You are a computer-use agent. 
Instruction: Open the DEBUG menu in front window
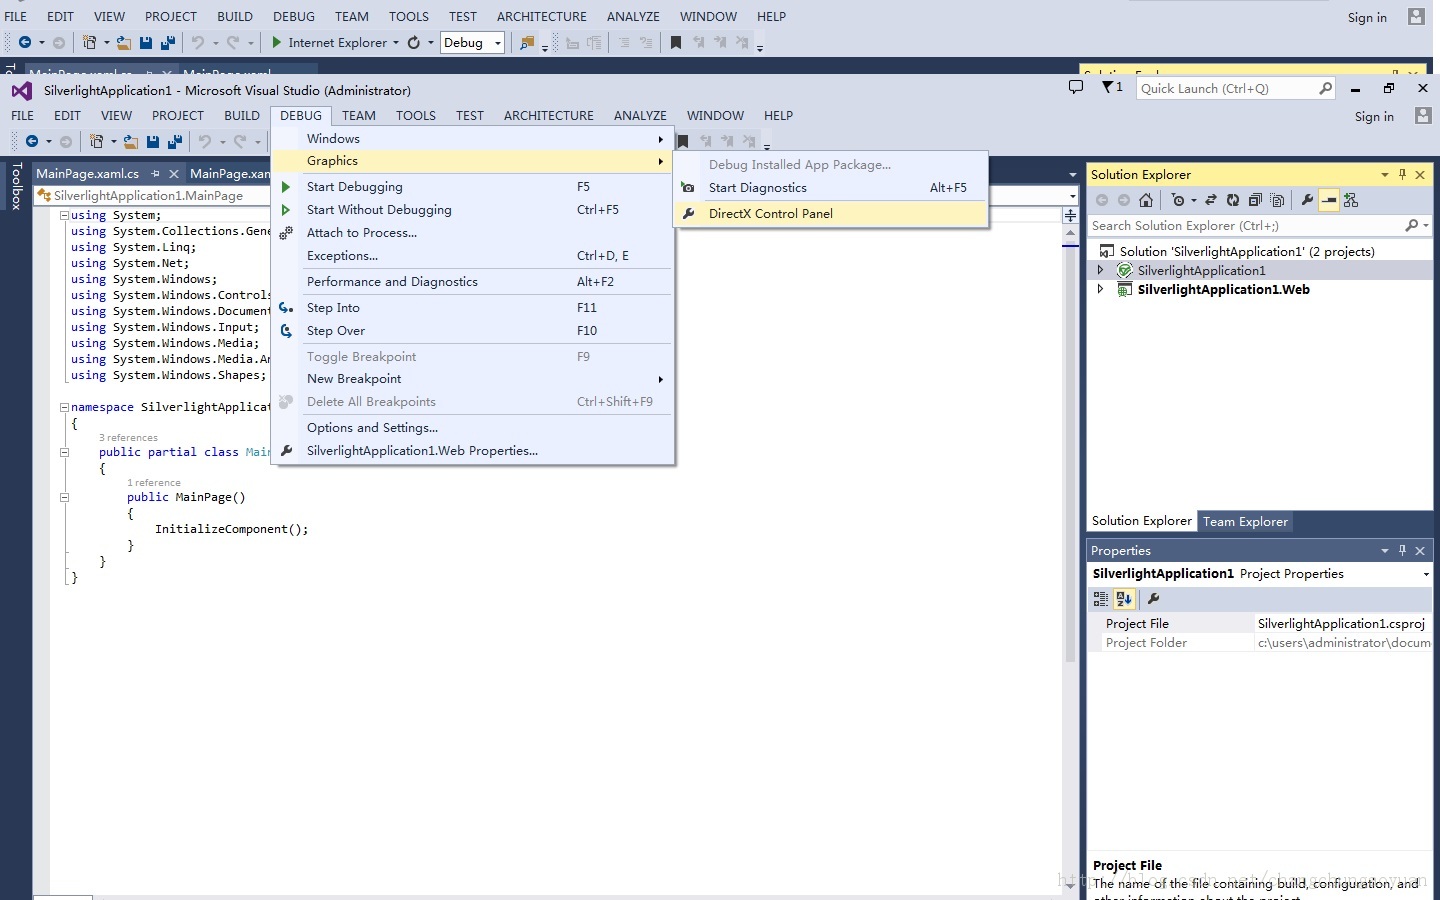(301, 115)
